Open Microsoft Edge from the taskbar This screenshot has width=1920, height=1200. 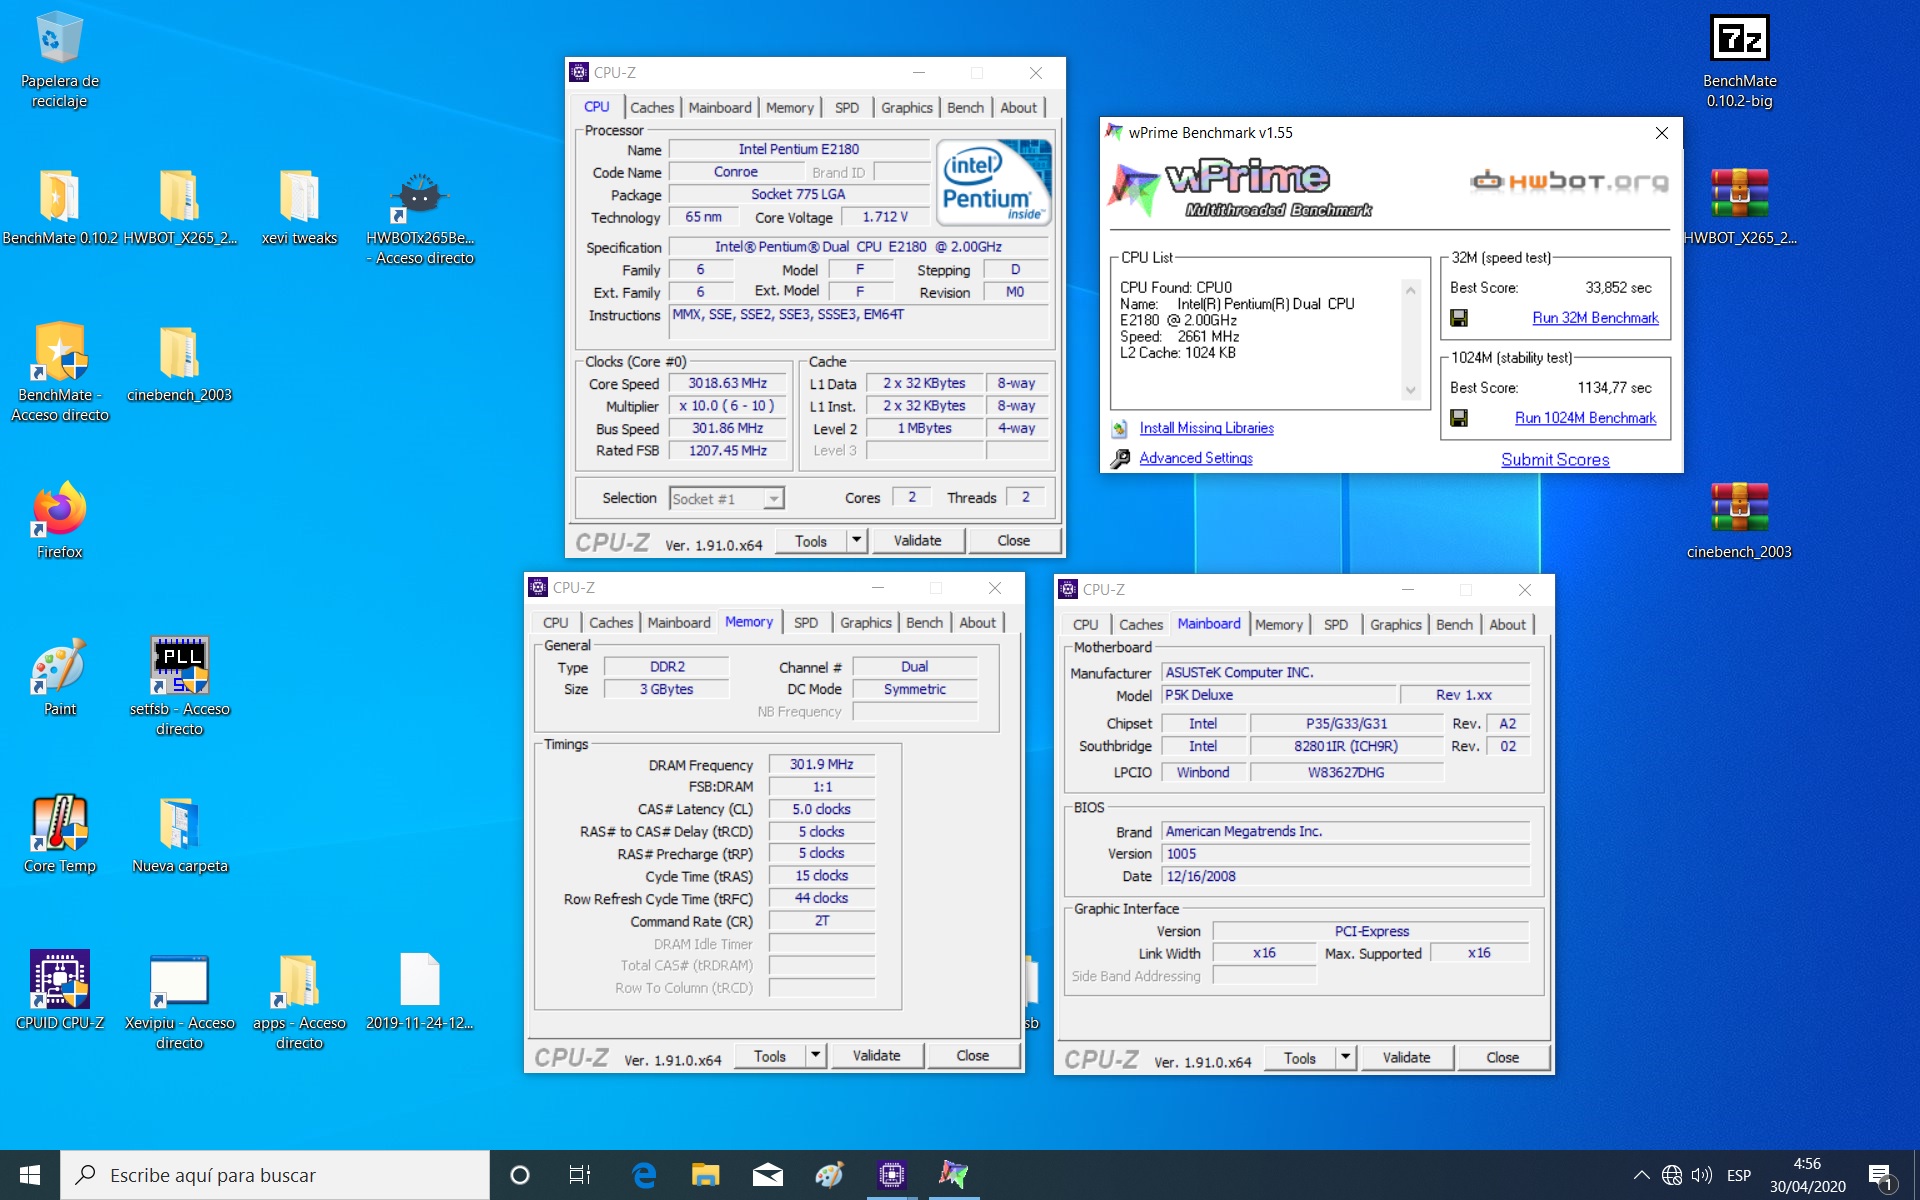[644, 1175]
